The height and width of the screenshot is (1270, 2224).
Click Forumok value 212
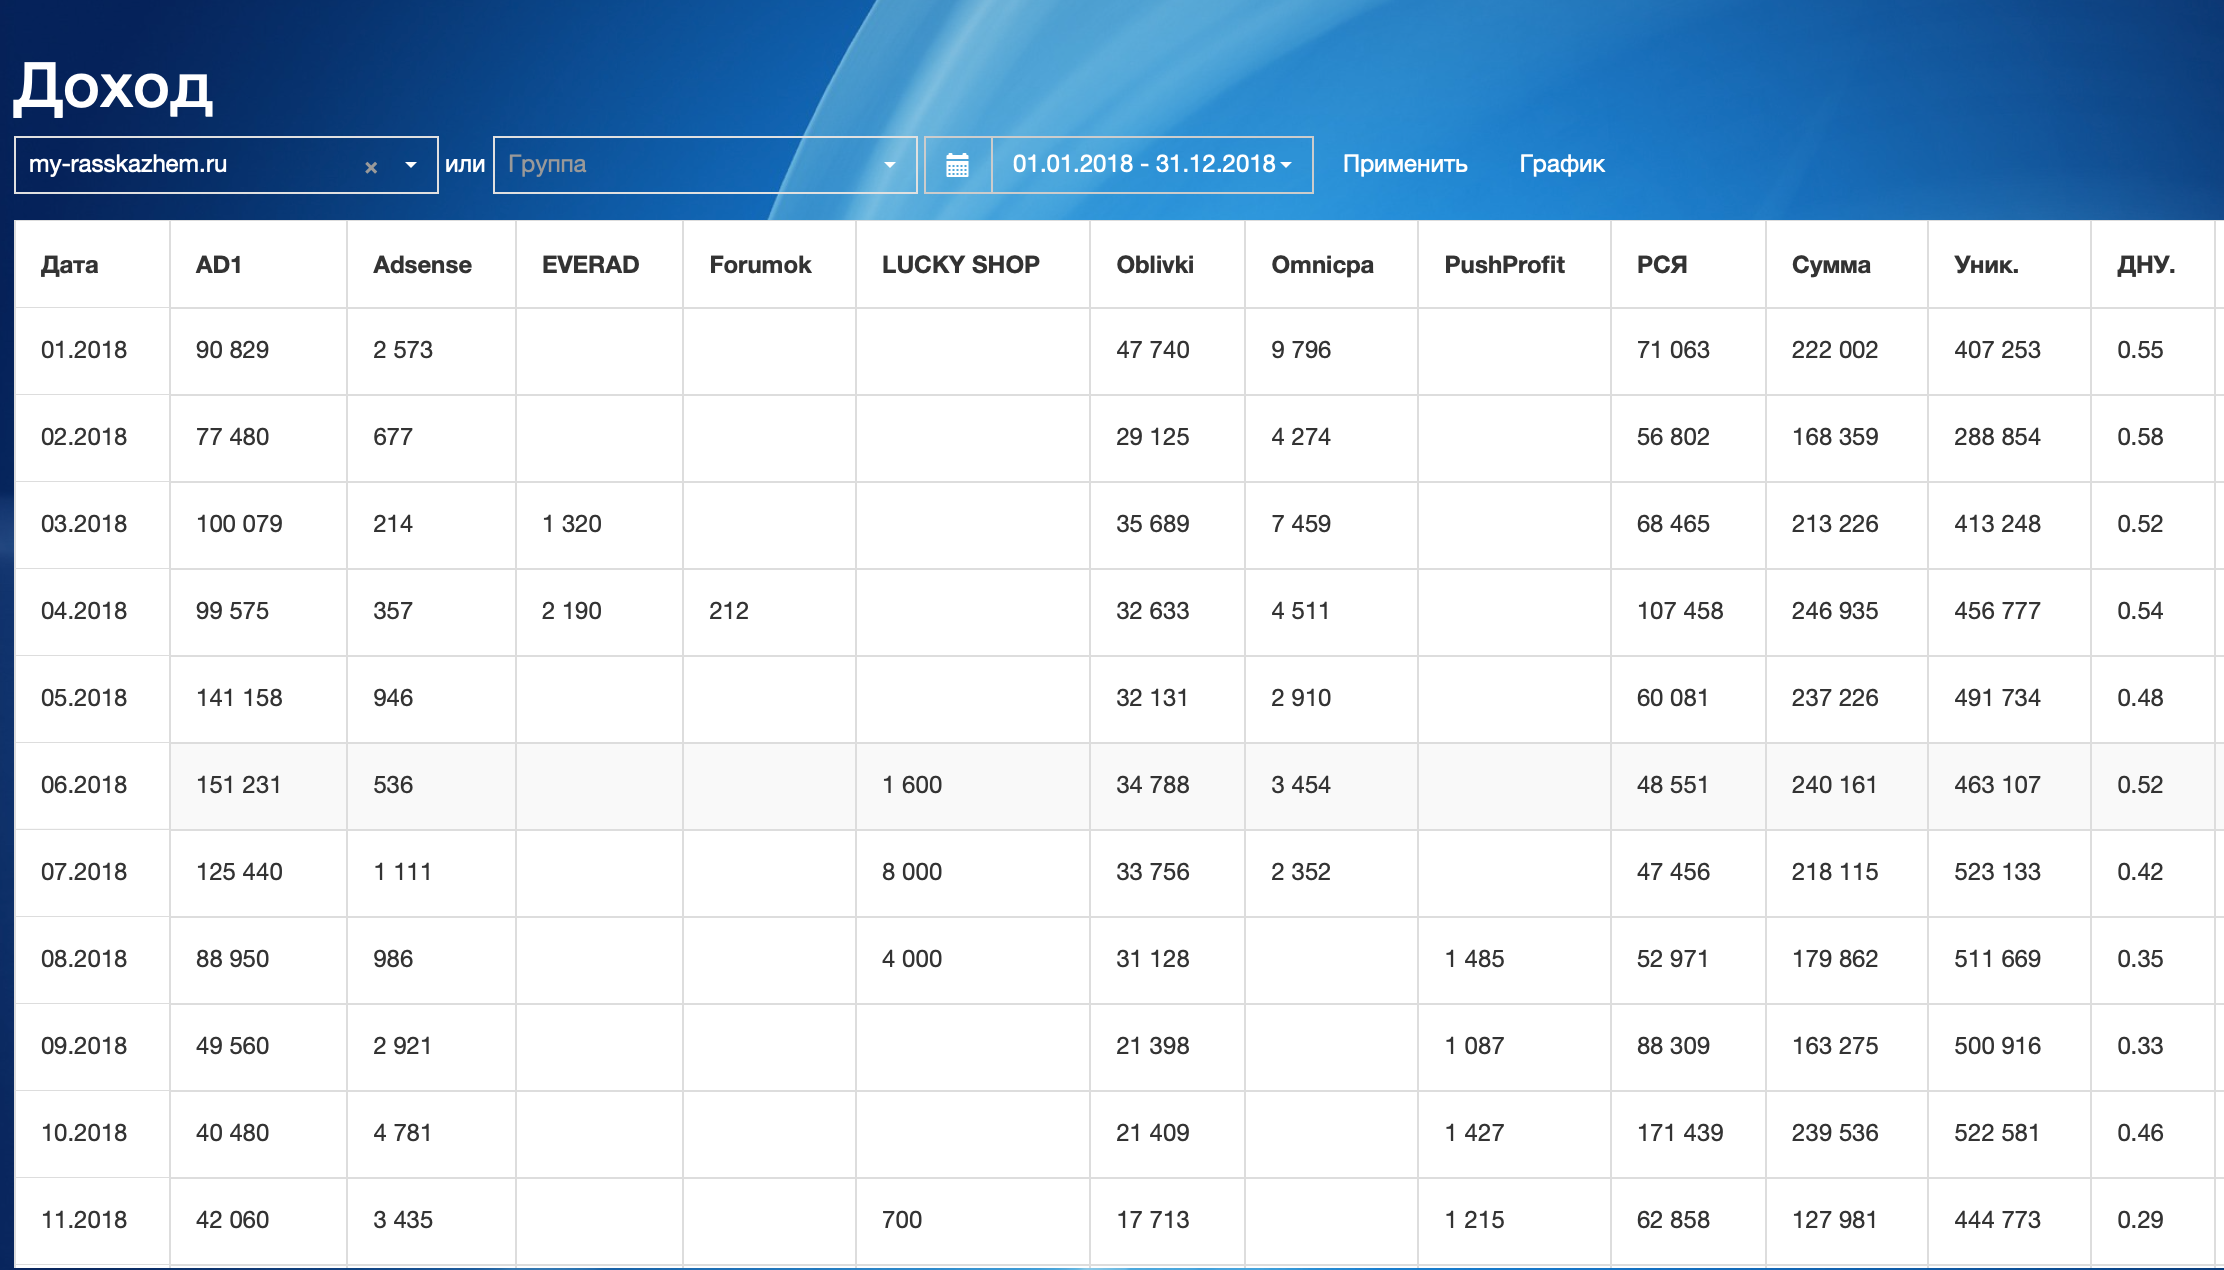(x=729, y=611)
